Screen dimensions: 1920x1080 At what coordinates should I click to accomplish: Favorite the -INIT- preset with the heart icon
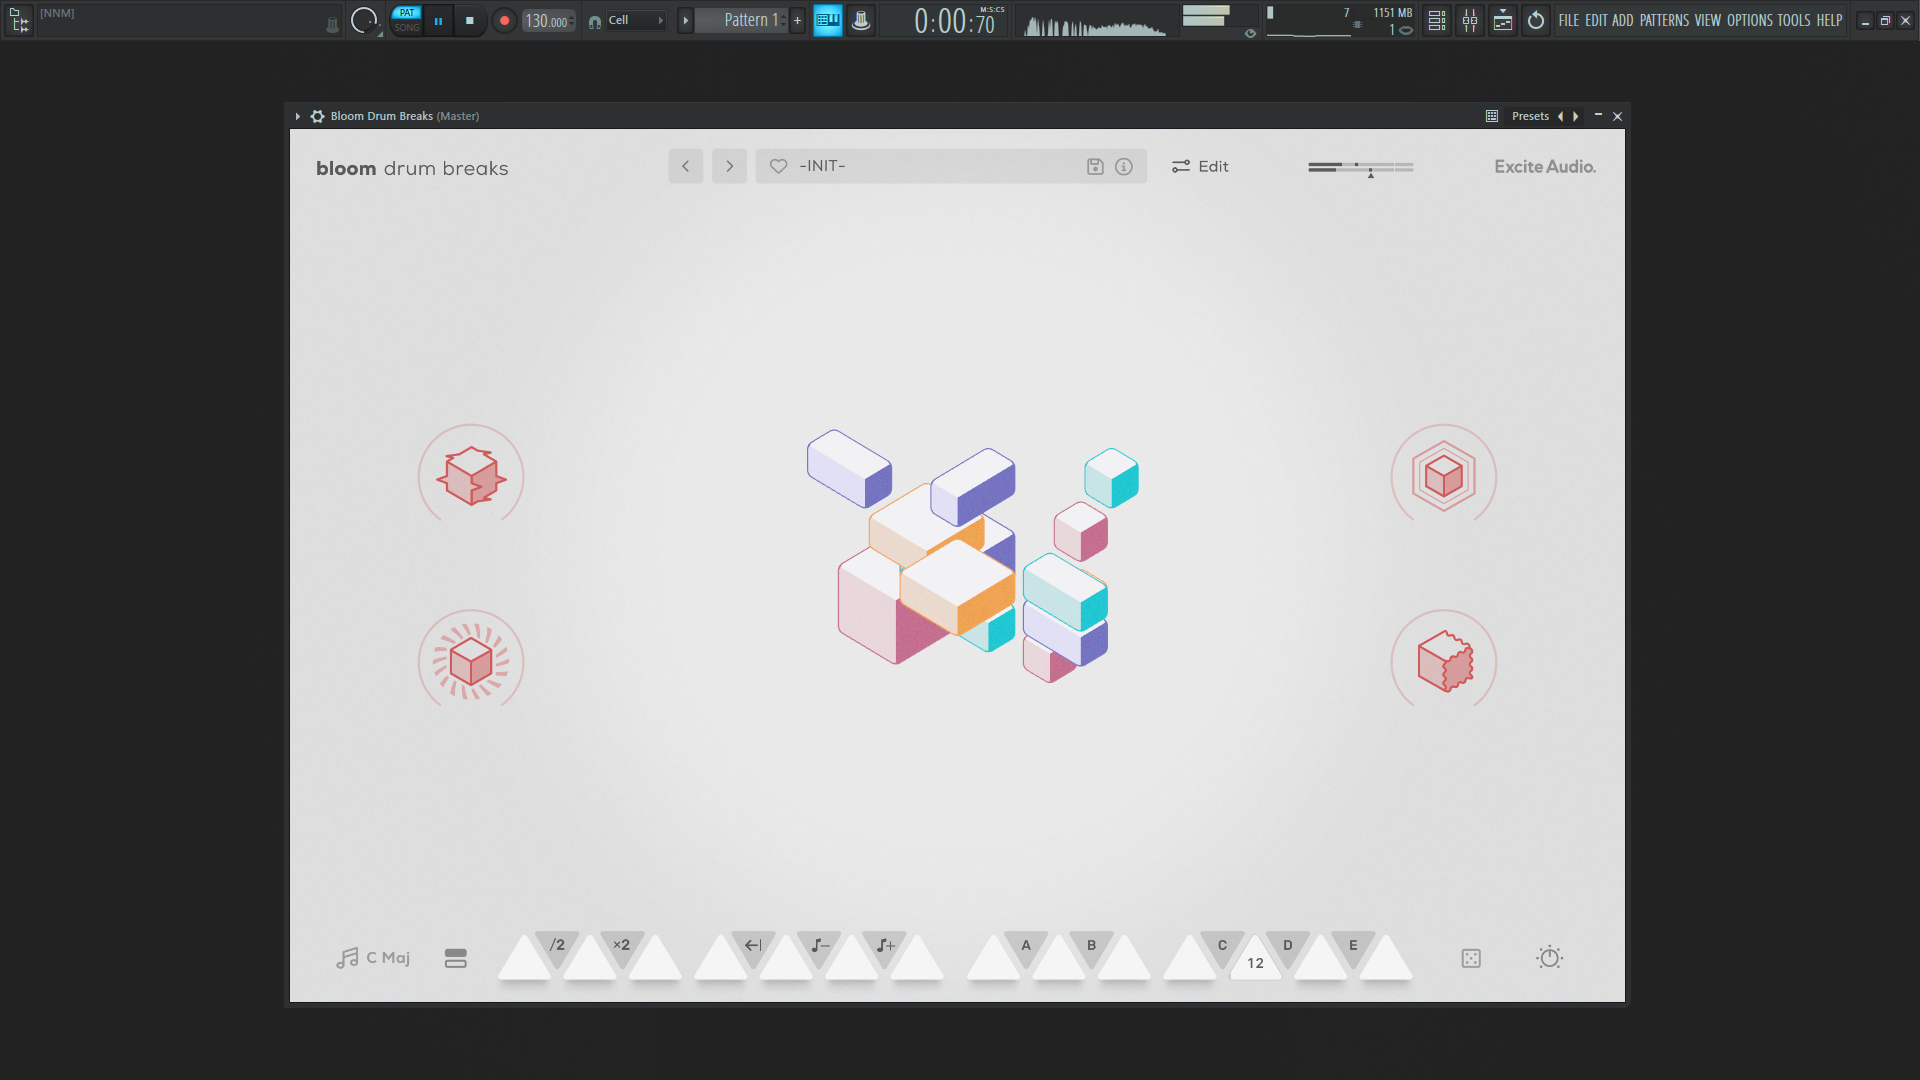[x=778, y=166]
